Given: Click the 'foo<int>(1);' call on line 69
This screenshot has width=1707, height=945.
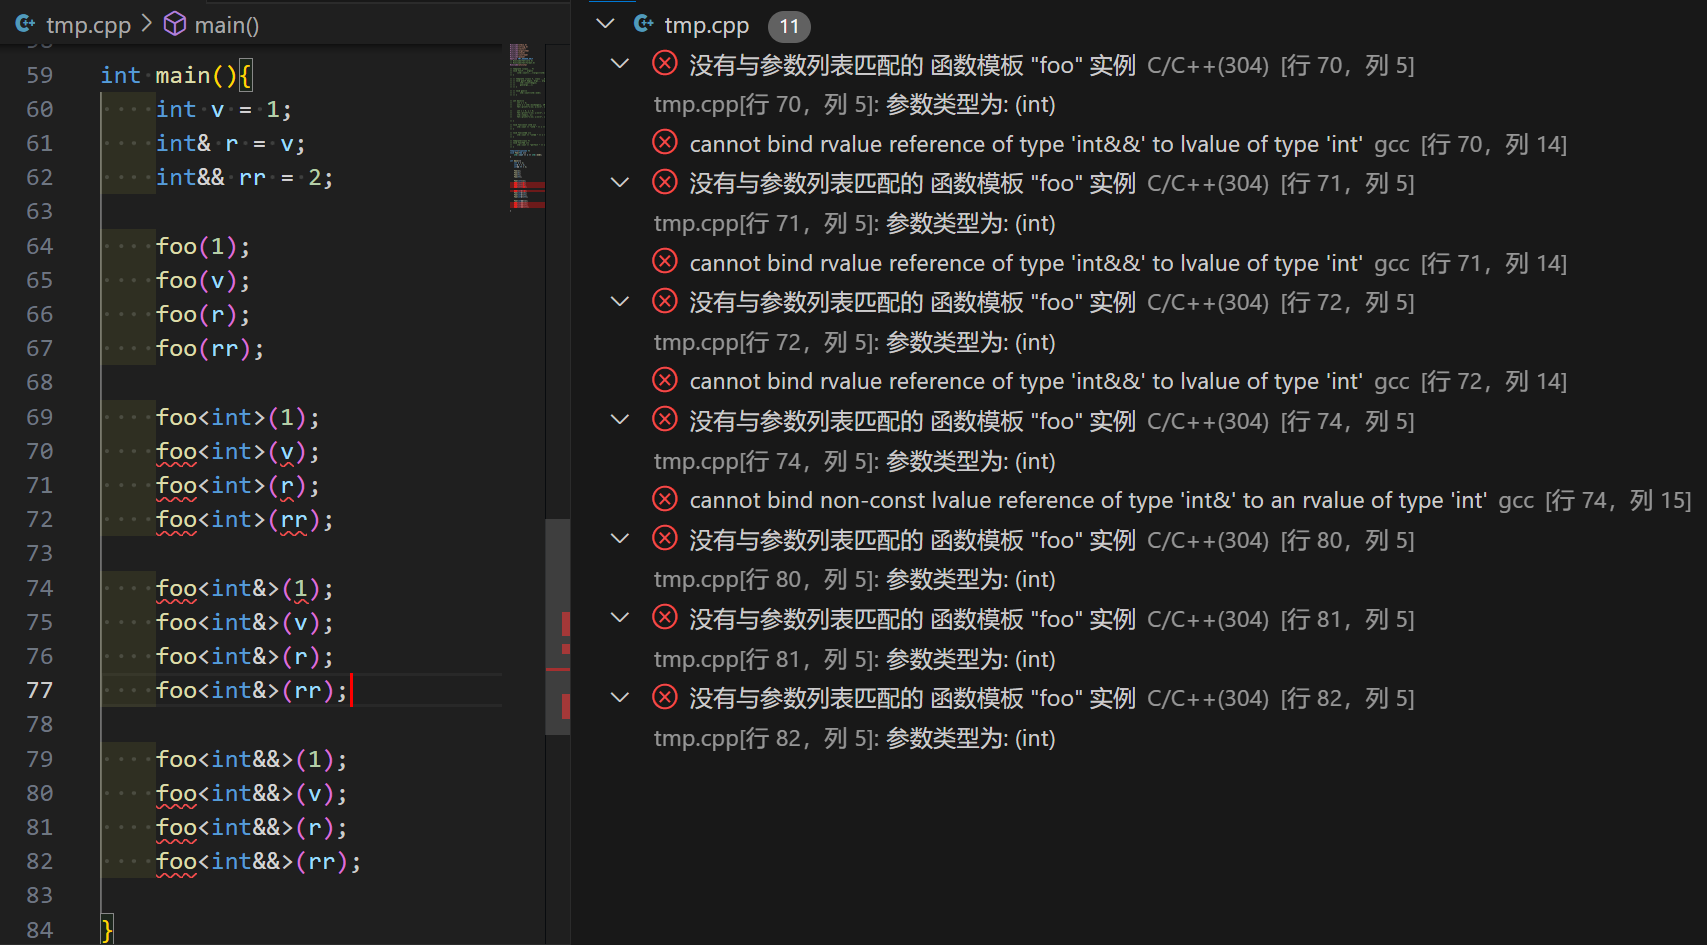Looking at the screenshot, I should coord(238,417).
